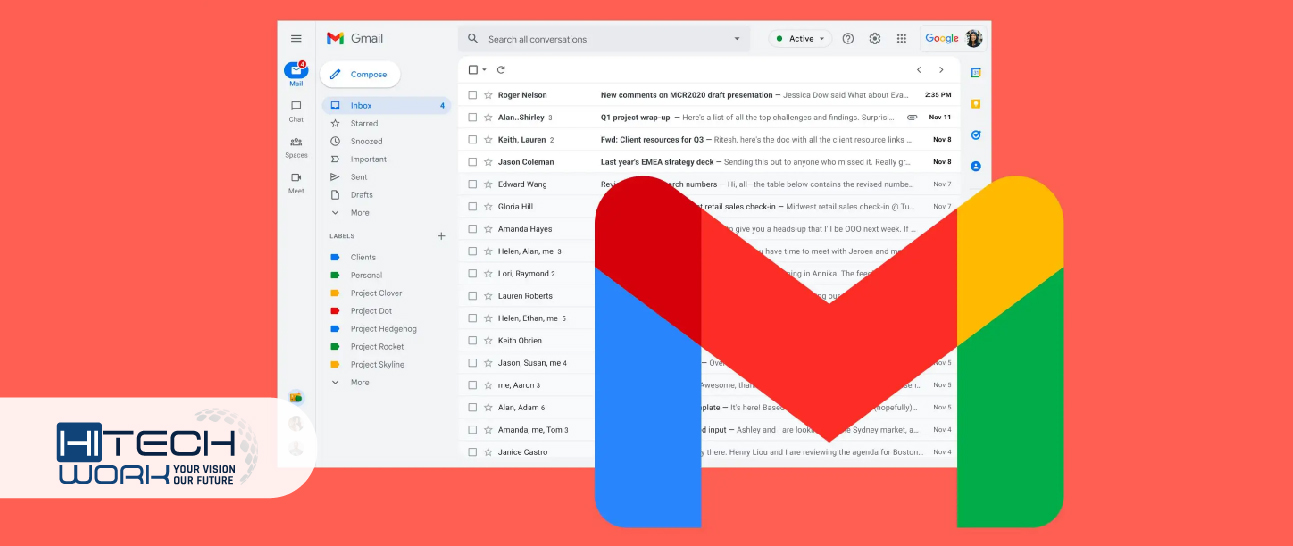1293x546 pixels.
Task: Check the Gloria Hill email checkbox
Action: click(473, 206)
